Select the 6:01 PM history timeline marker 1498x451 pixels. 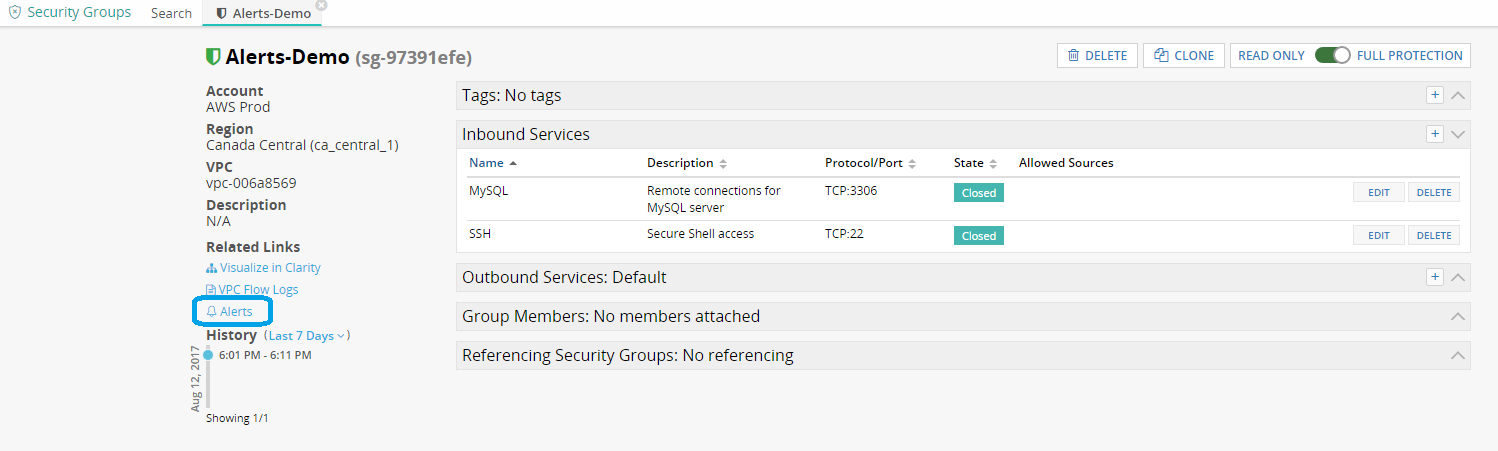(208, 355)
